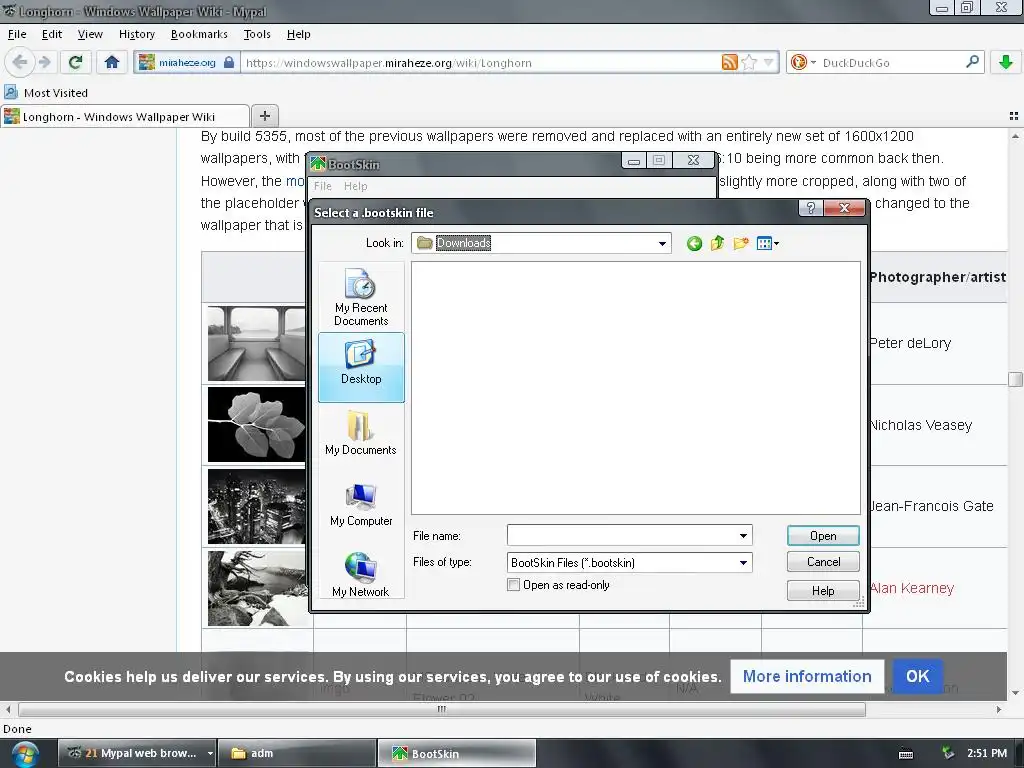Screen dimensions: 1024x768
Task: Open a new tab with plus button
Action: (x=264, y=116)
